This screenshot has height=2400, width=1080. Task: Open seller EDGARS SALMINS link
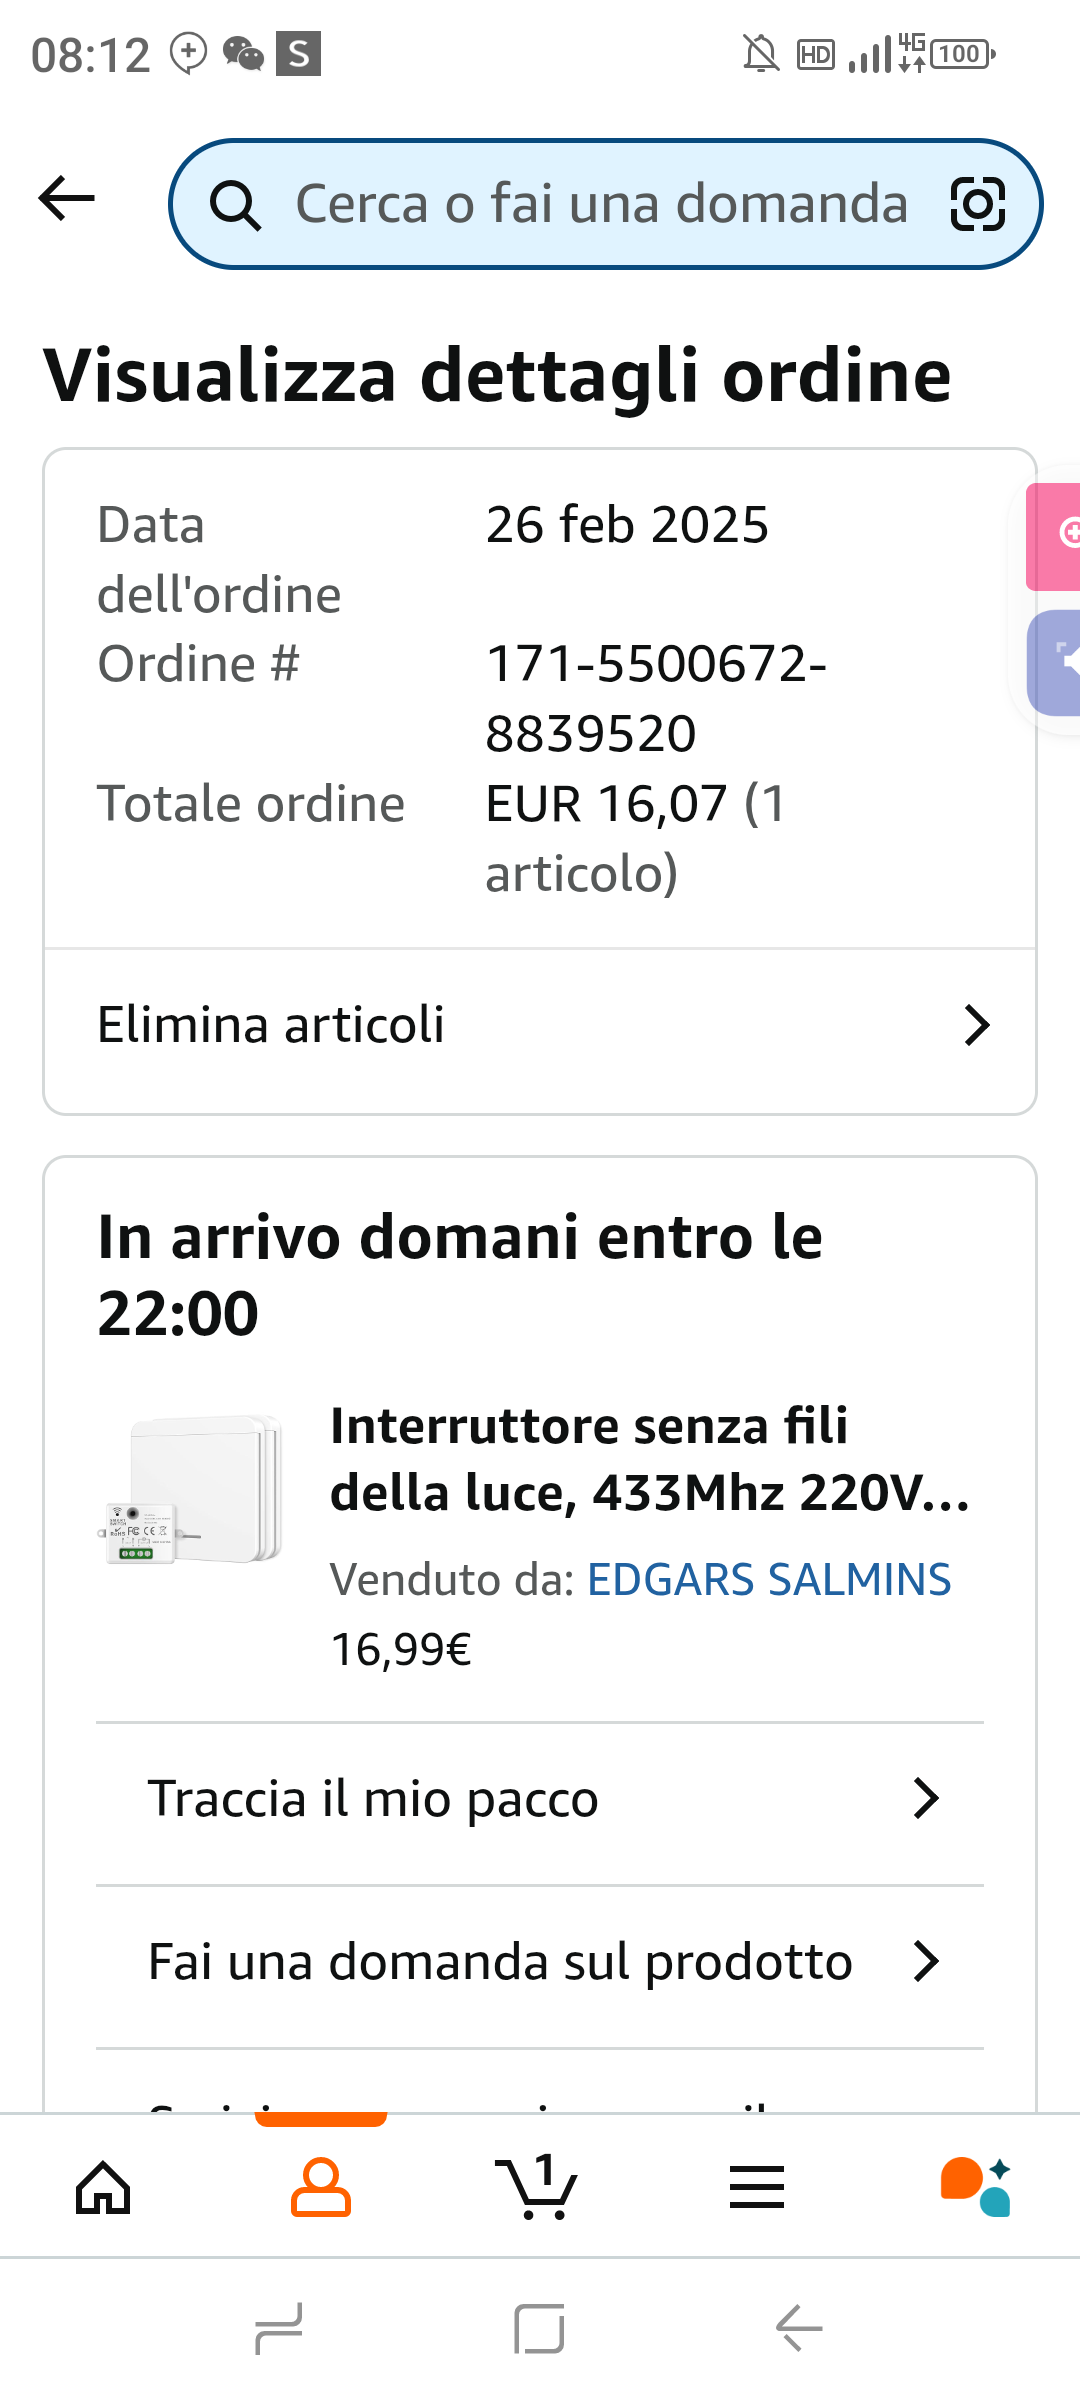pyautogui.click(x=768, y=1580)
